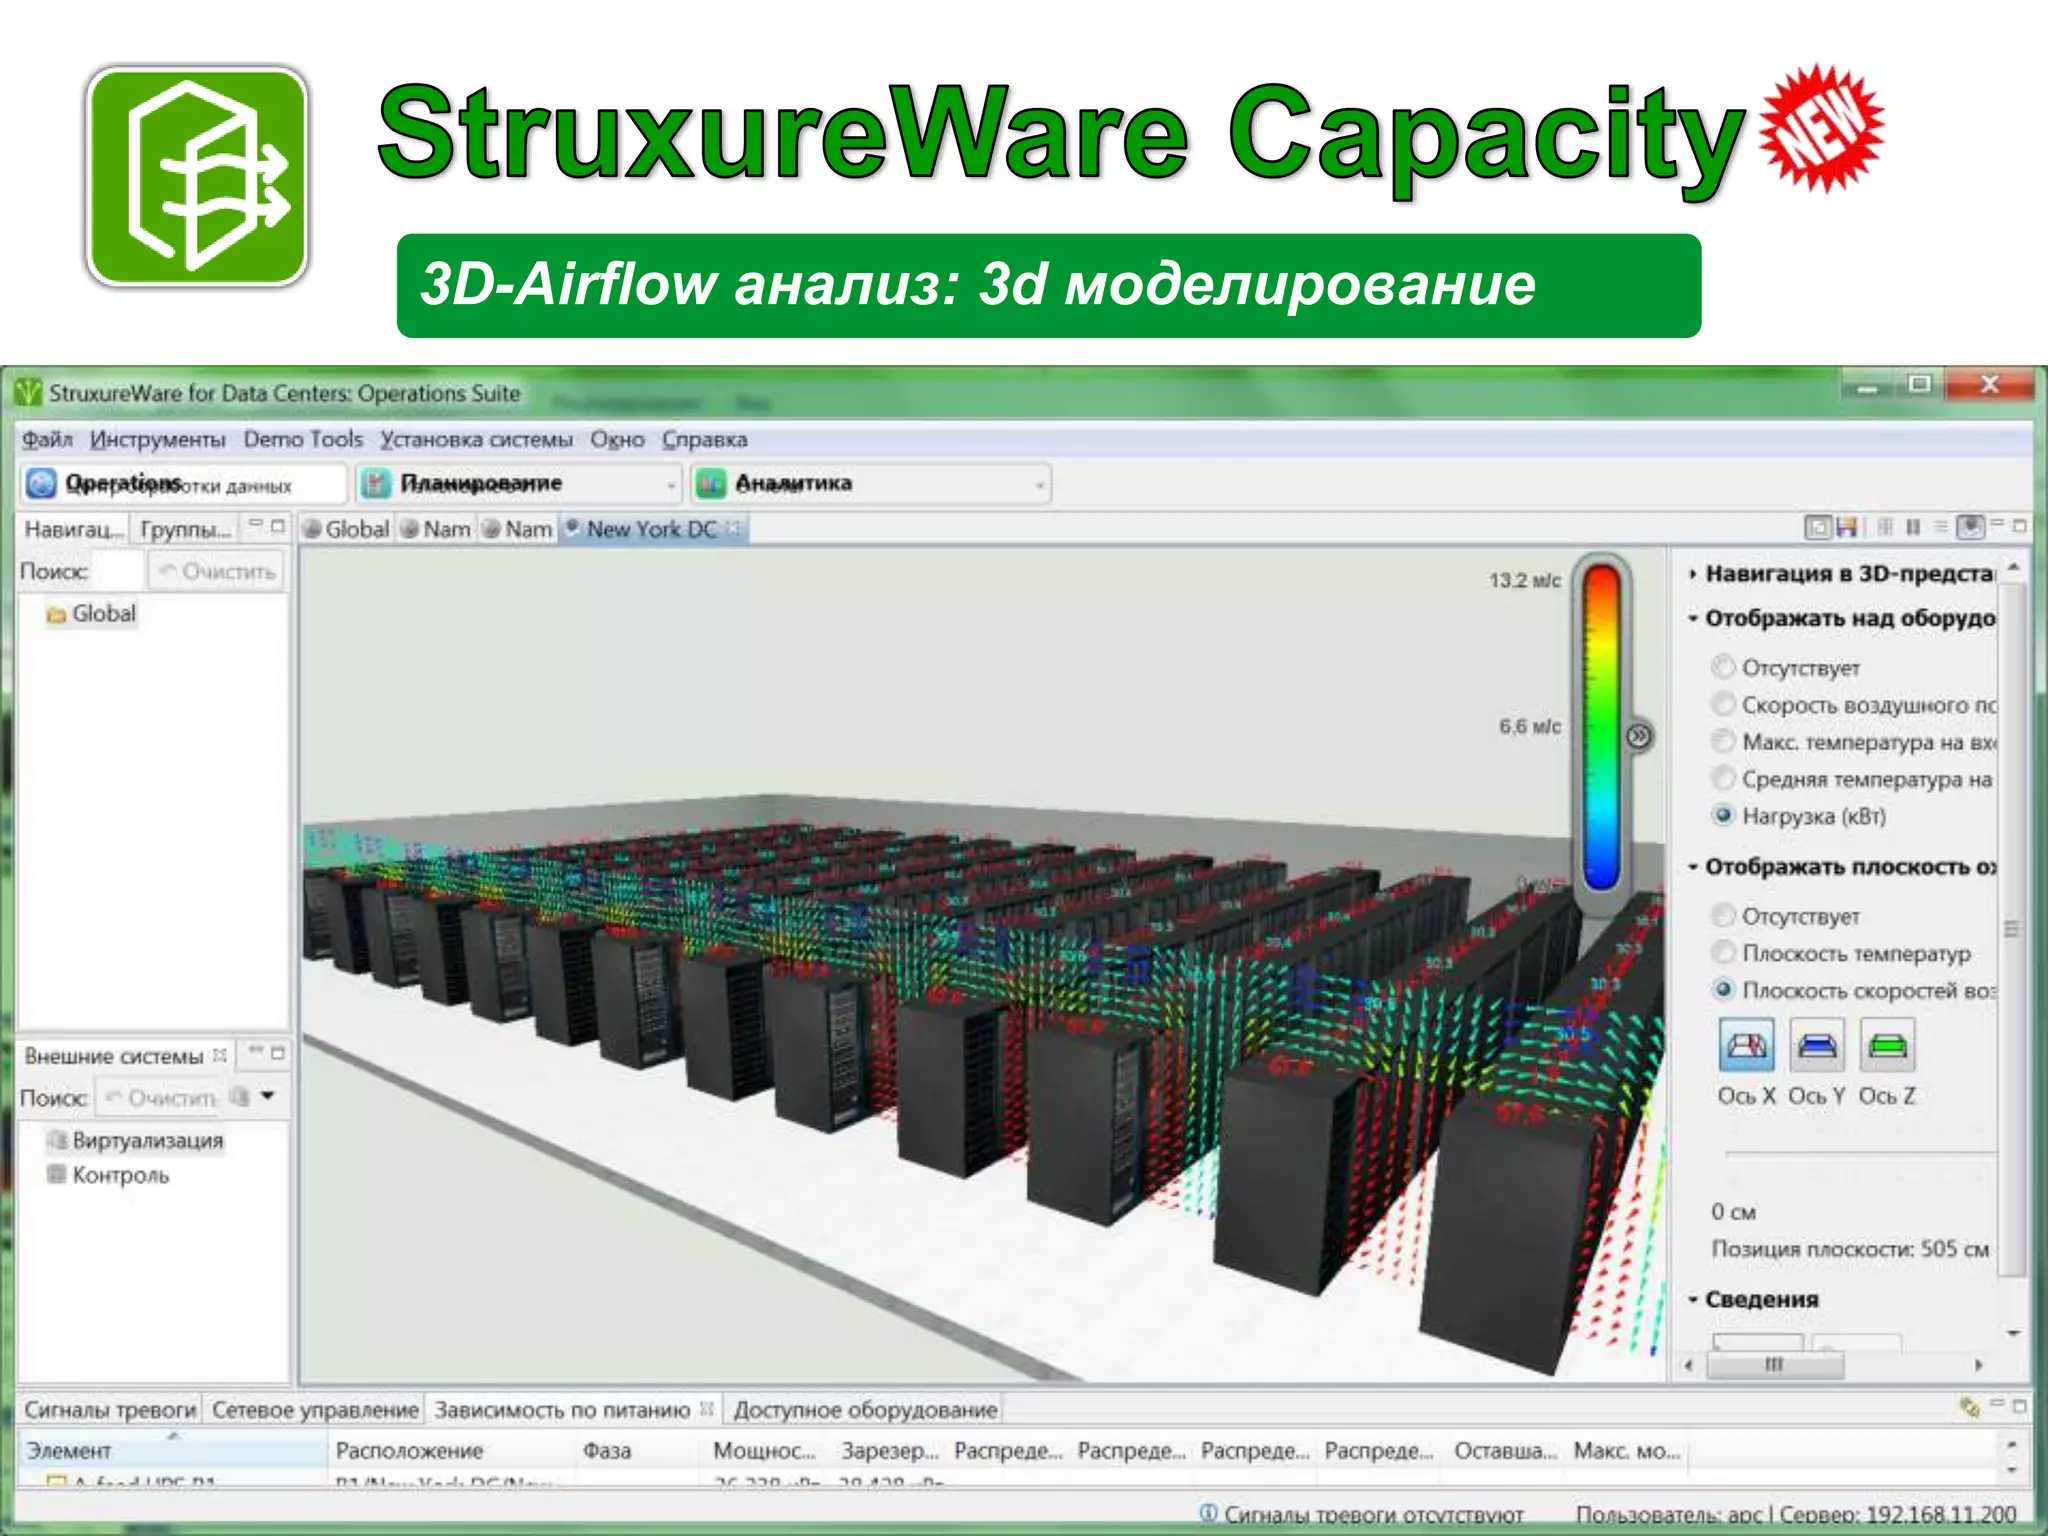Open the Аналитика dropdown arrow
The height and width of the screenshot is (1536, 2048).
point(1040,486)
